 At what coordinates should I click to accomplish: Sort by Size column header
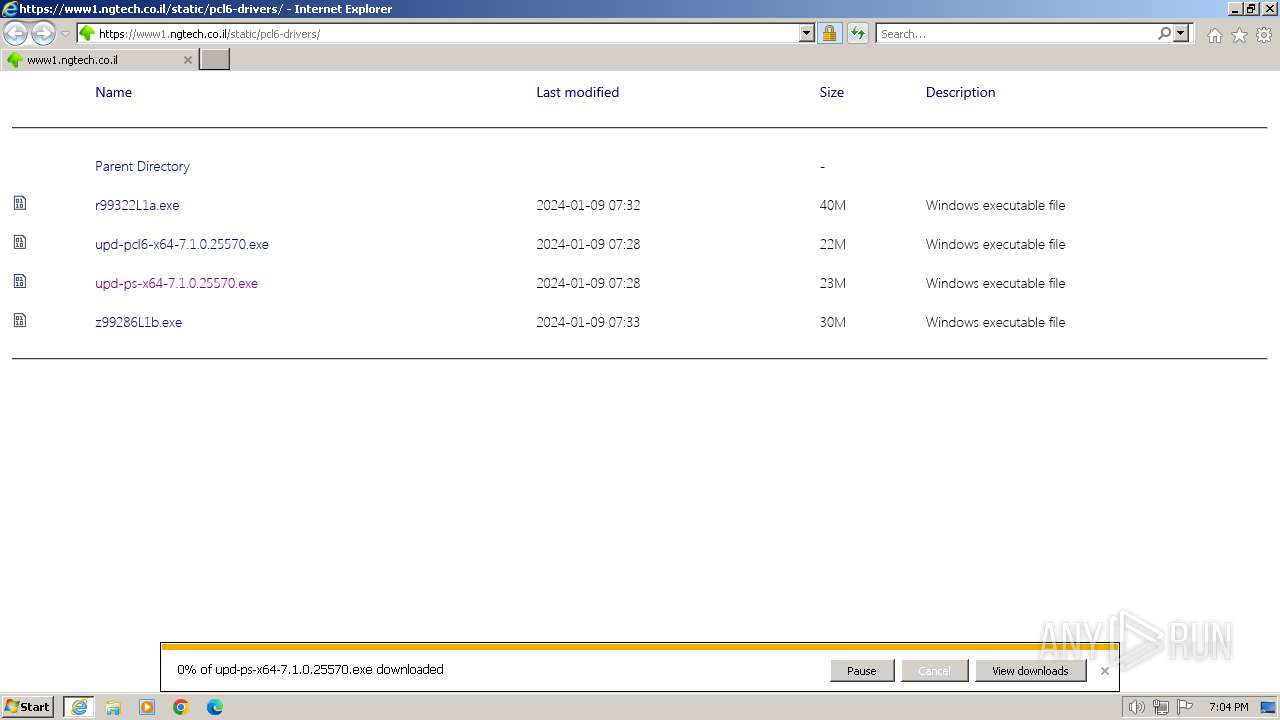tap(831, 92)
